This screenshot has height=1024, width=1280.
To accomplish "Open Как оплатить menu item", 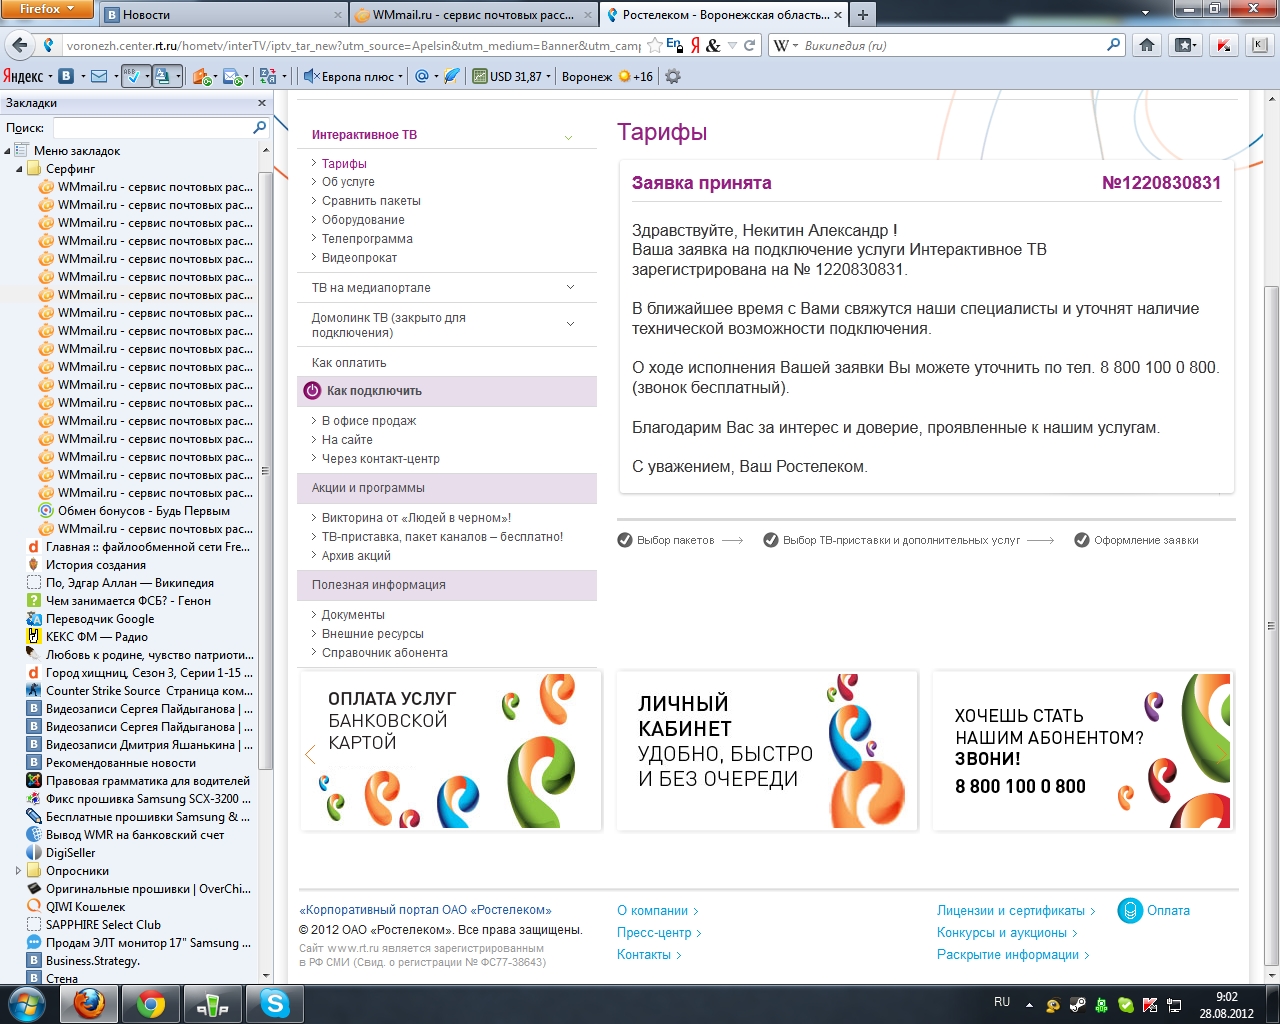I will [x=349, y=363].
